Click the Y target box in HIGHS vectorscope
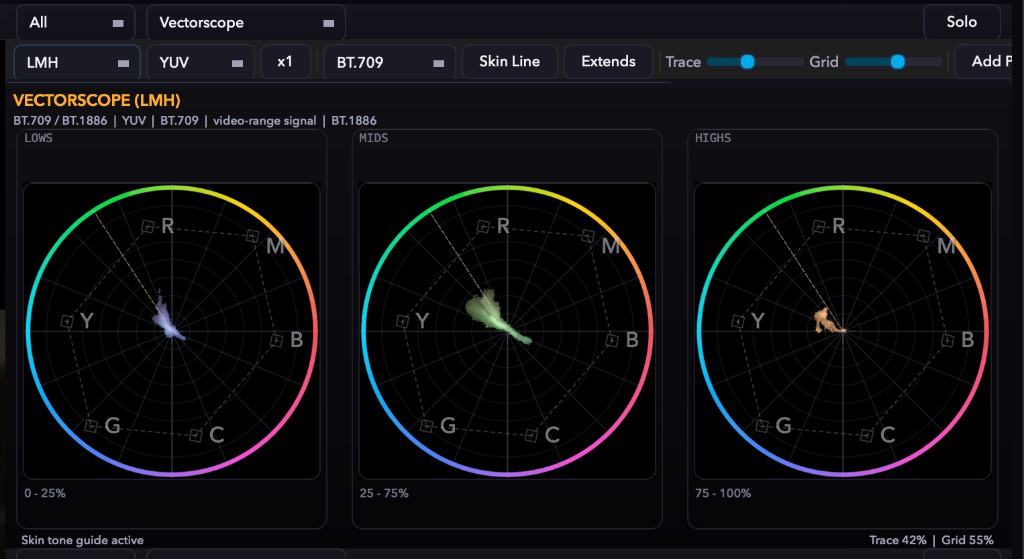1024x559 pixels. pyautogui.click(x=738, y=321)
